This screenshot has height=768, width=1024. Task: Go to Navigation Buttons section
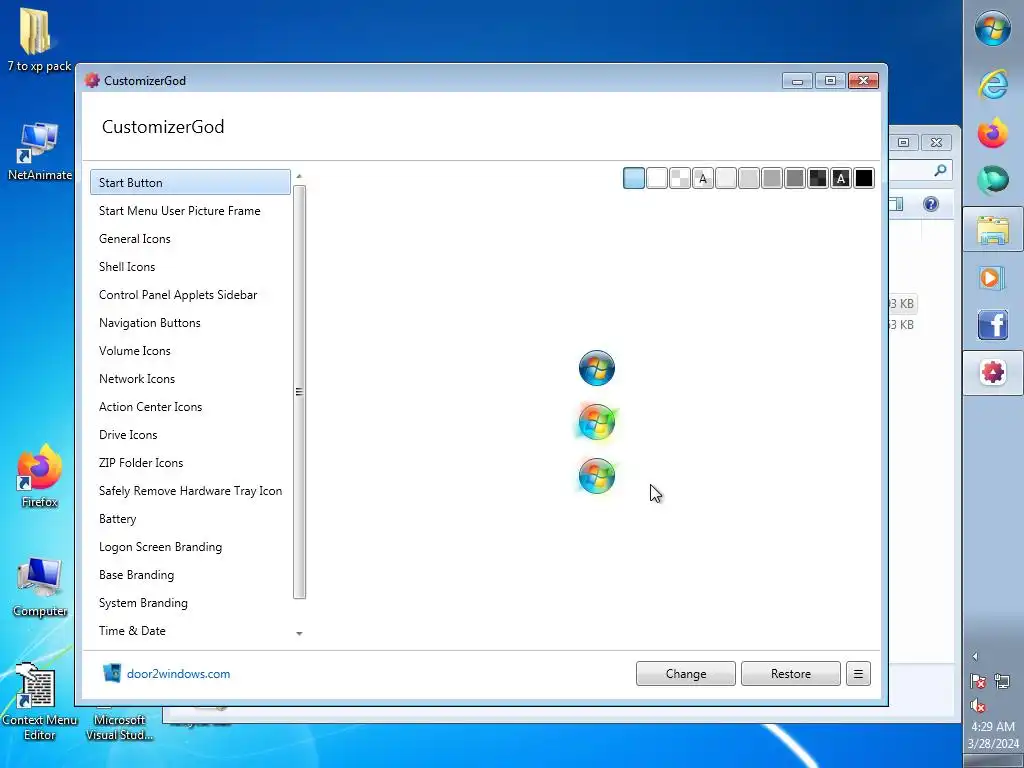pos(150,323)
